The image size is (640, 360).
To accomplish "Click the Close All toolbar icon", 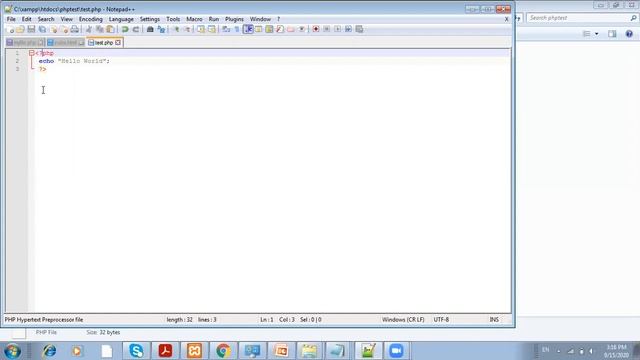I will (x=64, y=29).
